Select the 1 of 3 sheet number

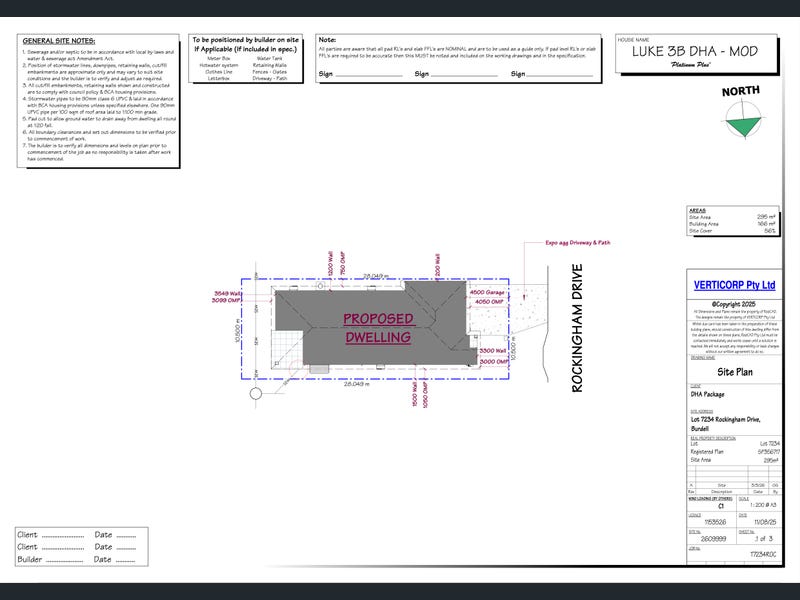[x=764, y=539]
